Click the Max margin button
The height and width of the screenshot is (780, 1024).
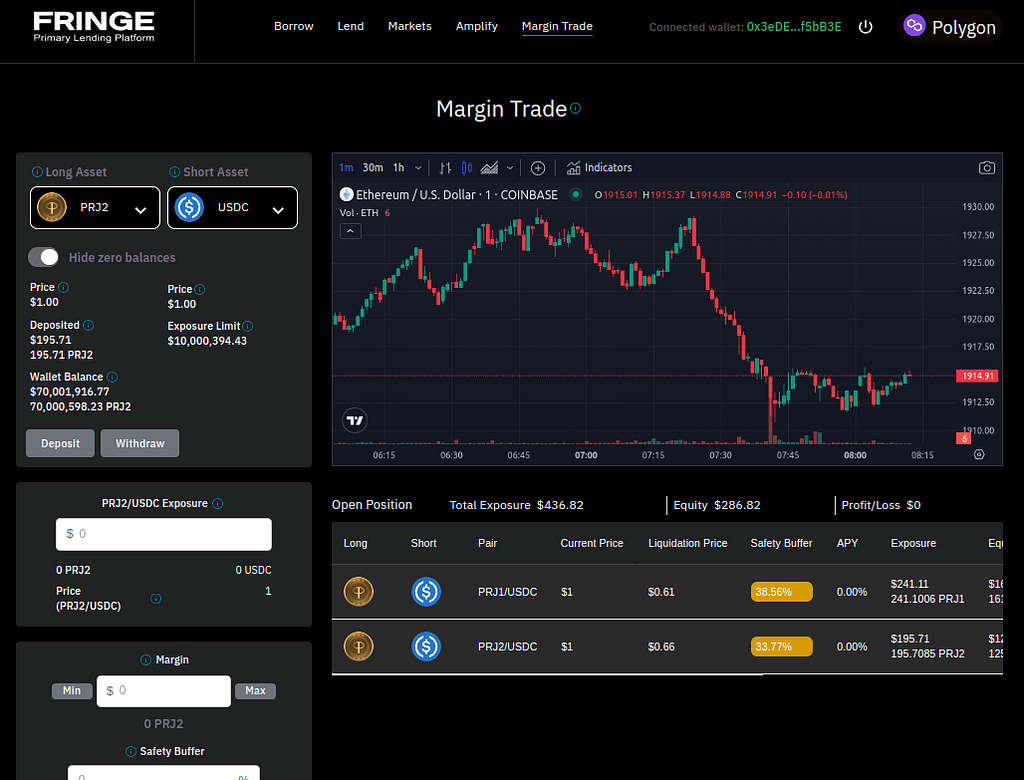click(255, 691)
